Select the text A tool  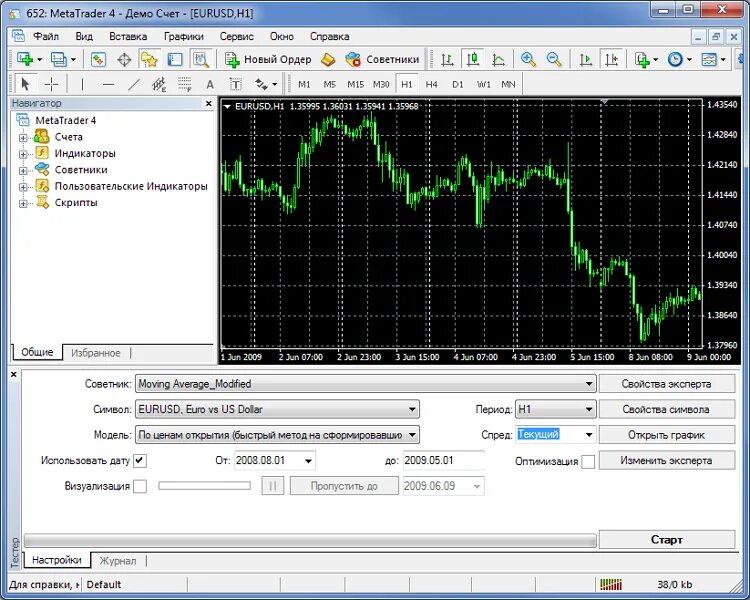210,85
